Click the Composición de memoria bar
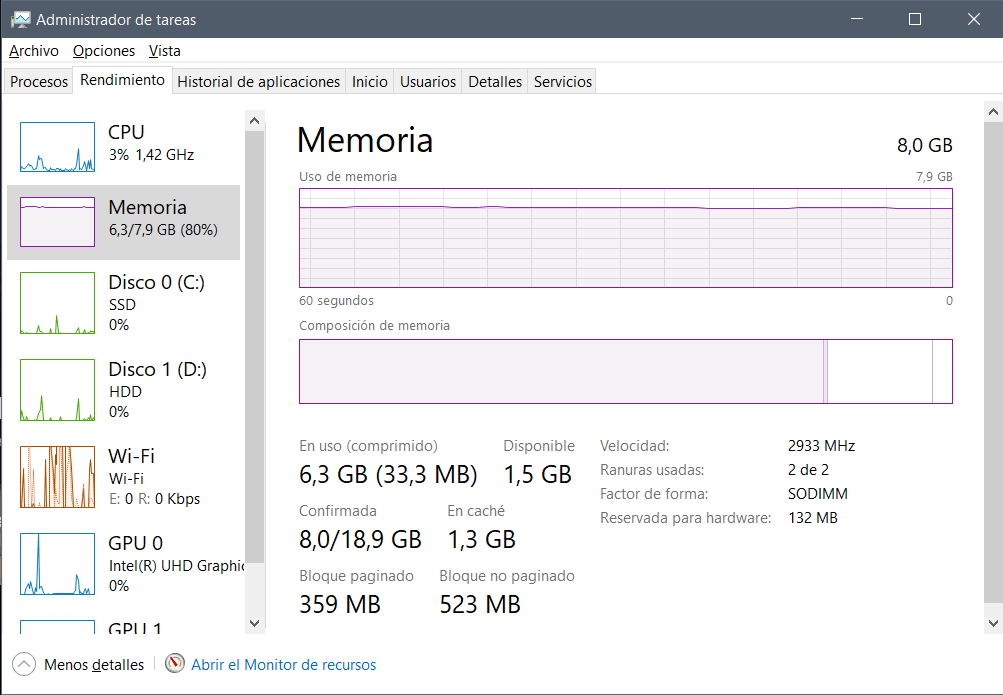 pos(626,371)
